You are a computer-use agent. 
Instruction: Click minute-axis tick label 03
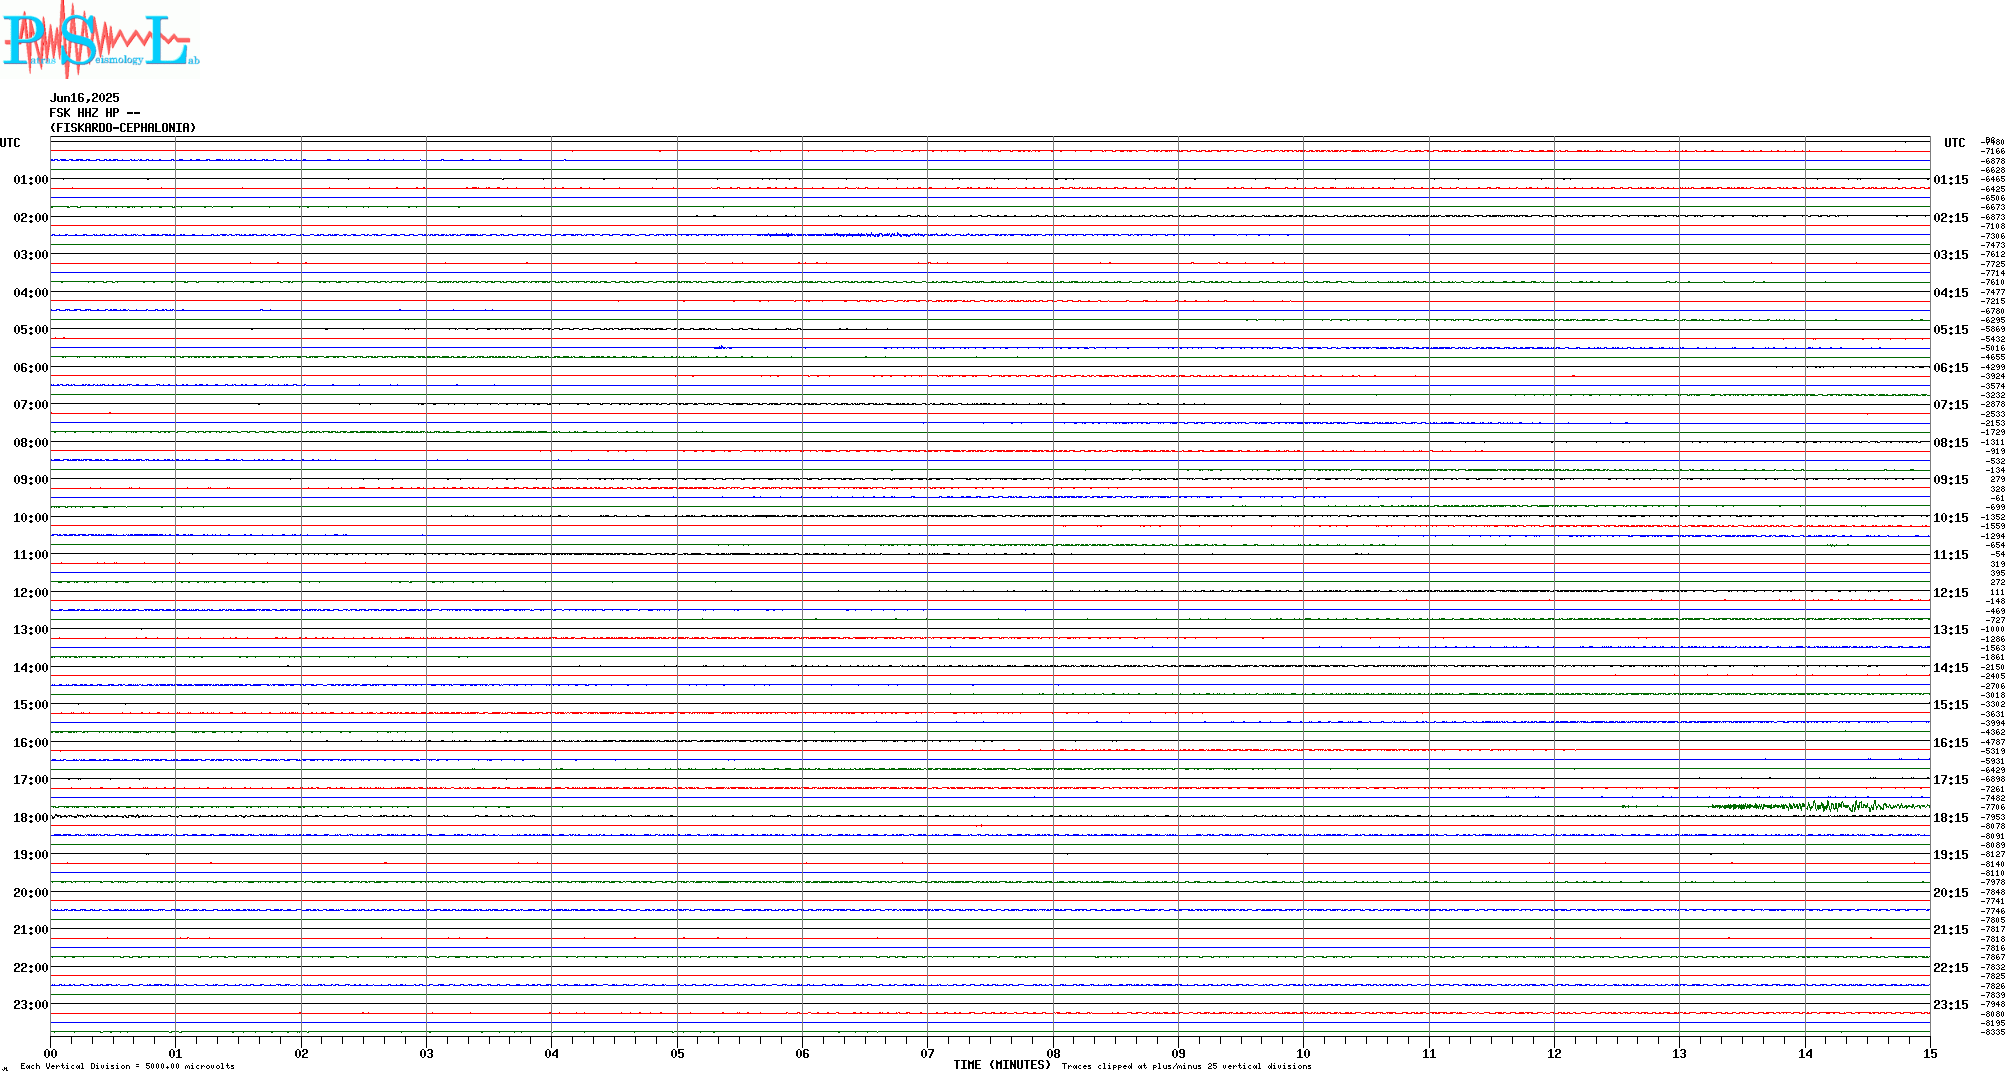pyautogui.click(x=427, y=1053)
